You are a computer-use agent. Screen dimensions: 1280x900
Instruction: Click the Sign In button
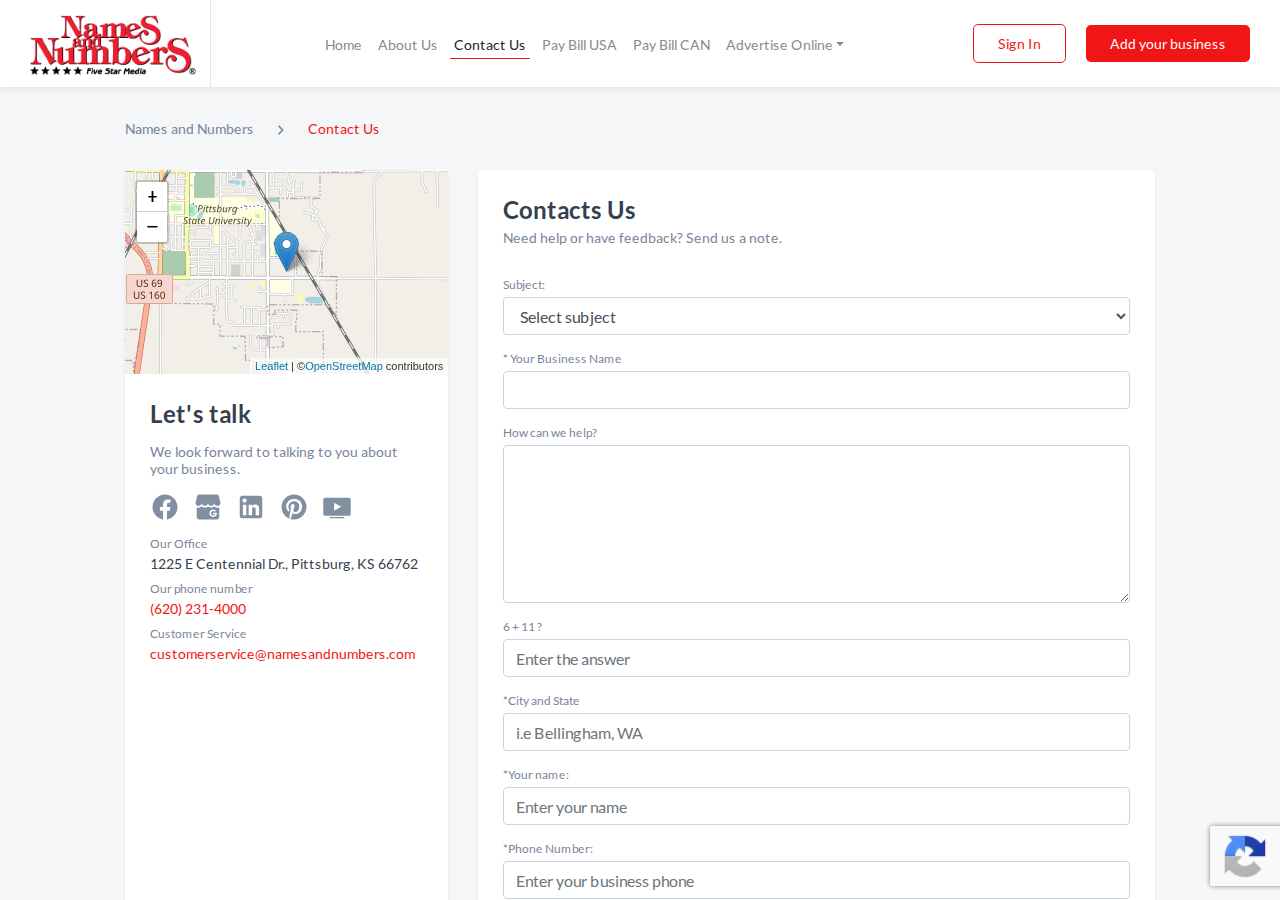pos(1019,44)
